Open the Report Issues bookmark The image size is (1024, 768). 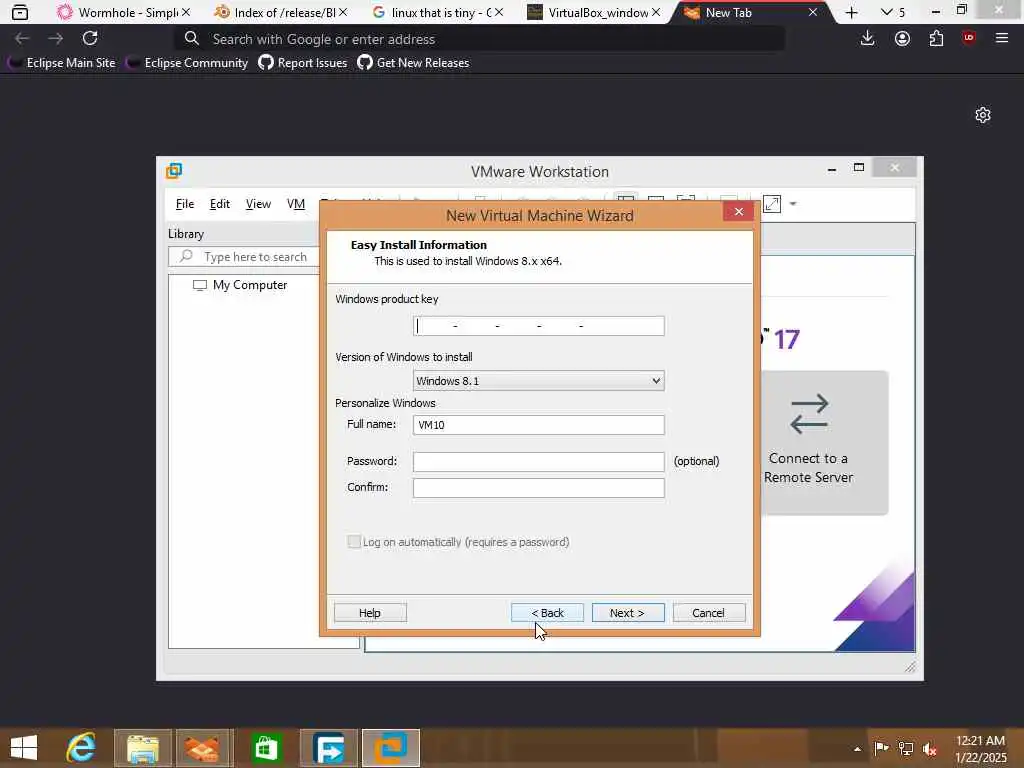click(x=303, y=63)
